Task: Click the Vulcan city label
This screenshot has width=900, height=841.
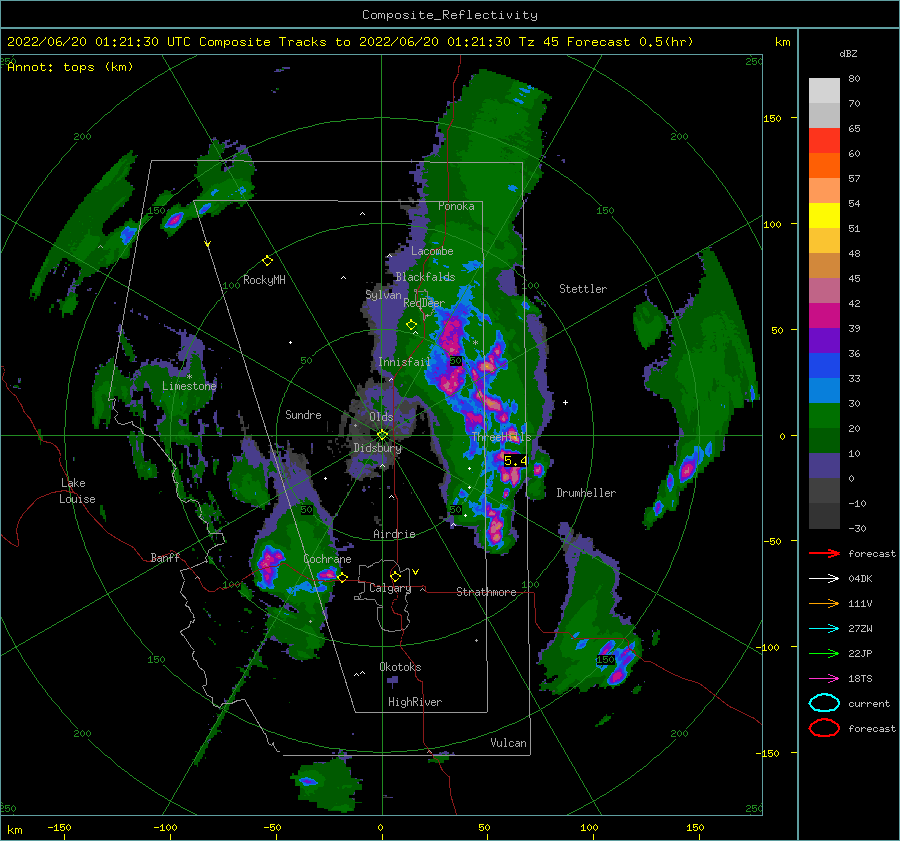Action: coord(508,743)
